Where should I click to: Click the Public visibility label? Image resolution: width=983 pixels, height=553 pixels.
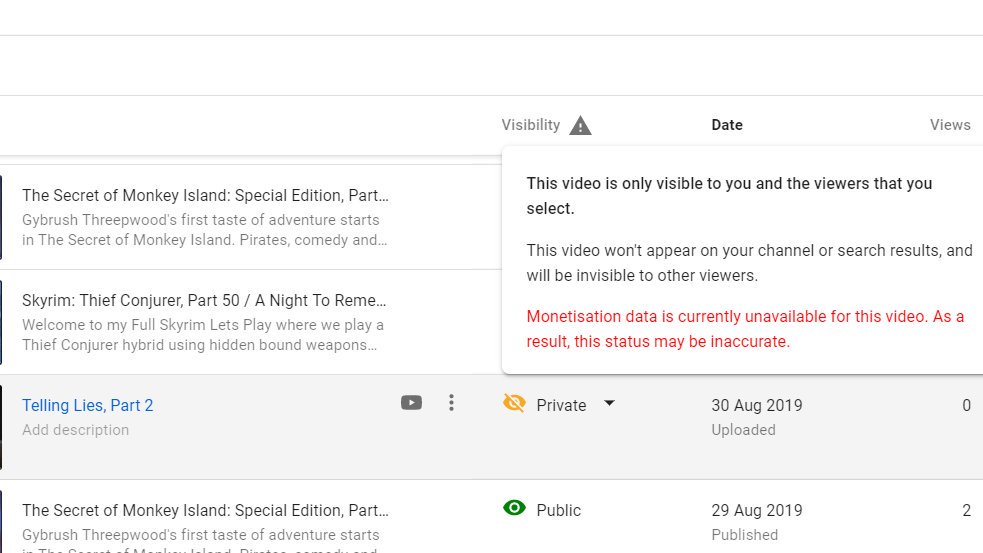click(559, 510)
